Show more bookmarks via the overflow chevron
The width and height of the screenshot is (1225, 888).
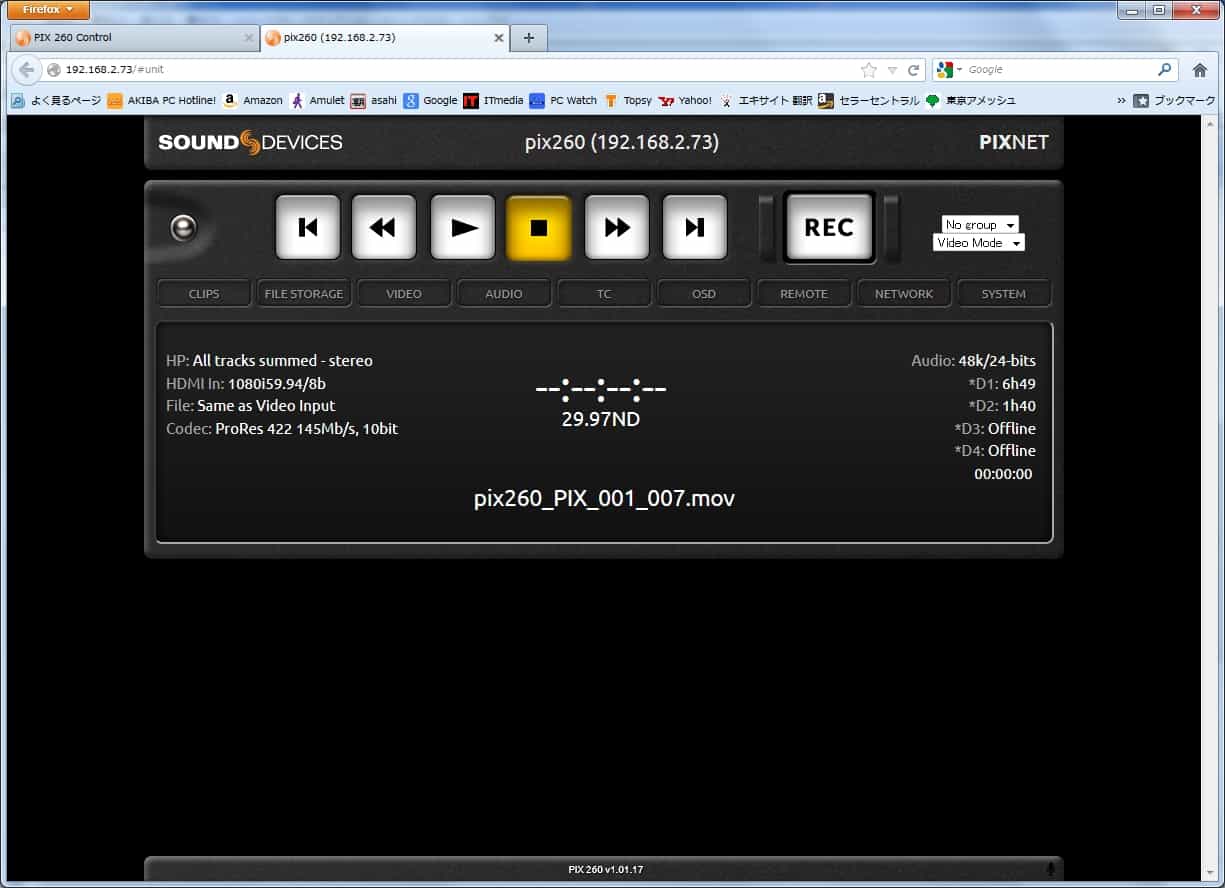1121,100
